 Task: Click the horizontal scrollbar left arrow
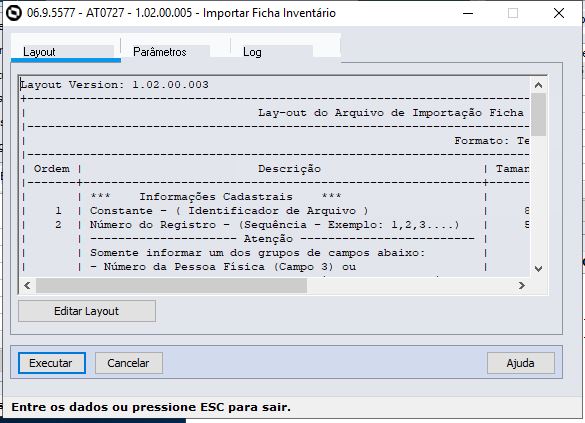(27, 286)
